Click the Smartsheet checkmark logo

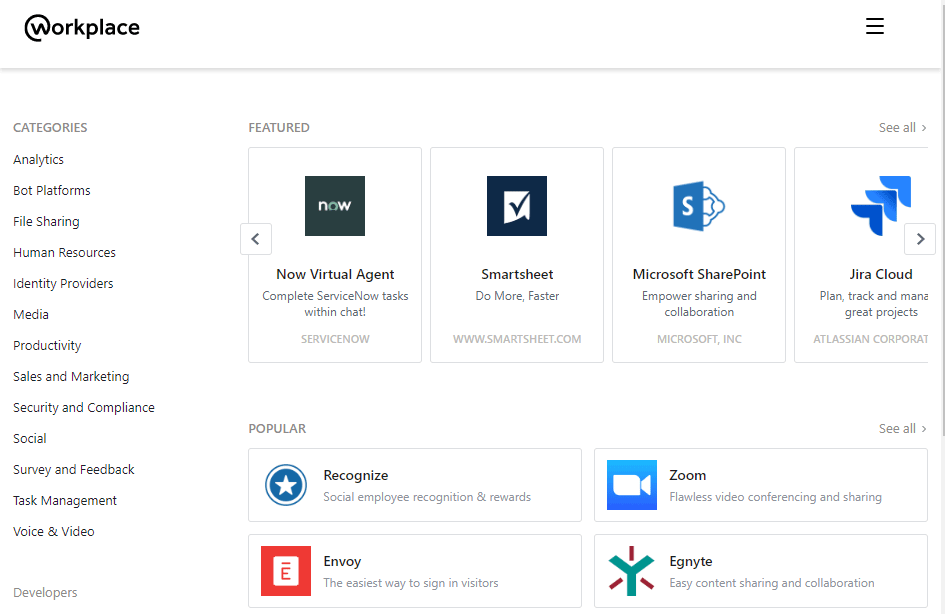pyautogui.click(x=517, y=206)
